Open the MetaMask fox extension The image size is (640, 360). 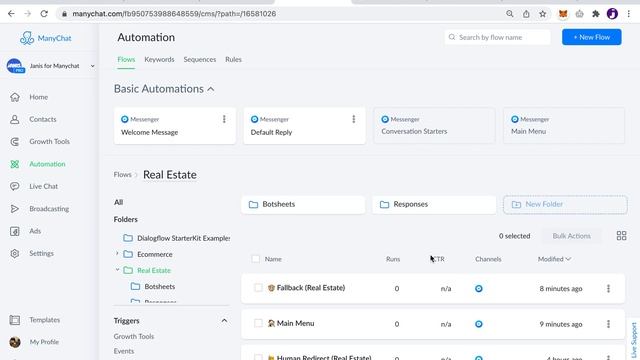point(563,14)
